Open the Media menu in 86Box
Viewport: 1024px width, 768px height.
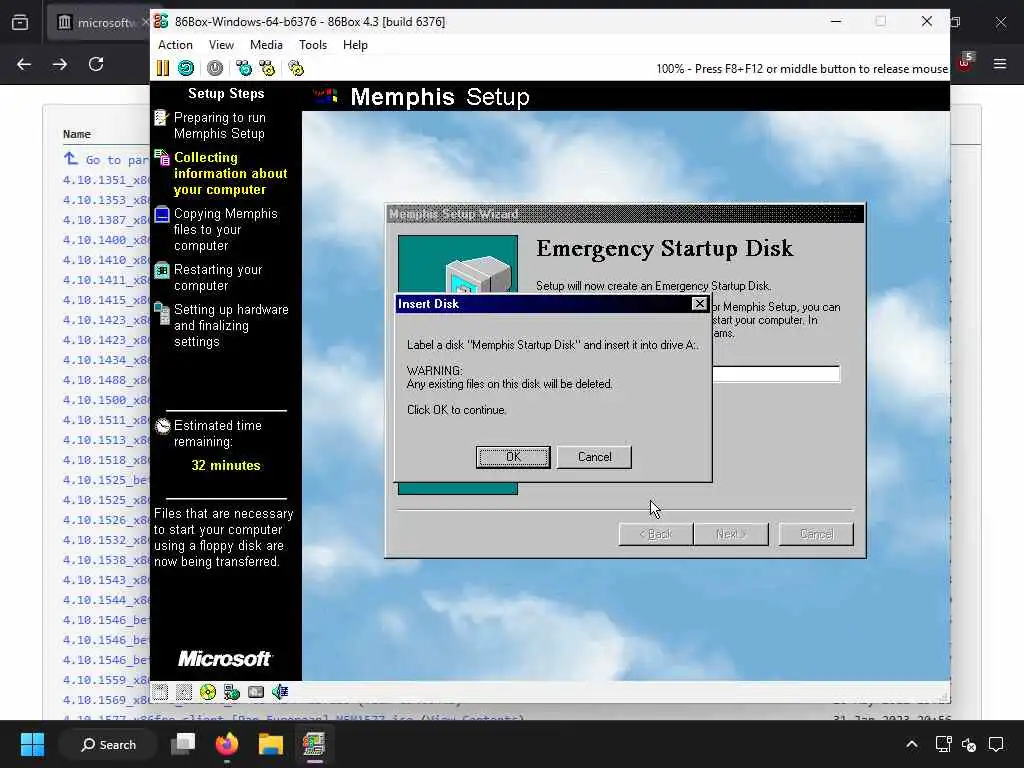coord(266,44)
